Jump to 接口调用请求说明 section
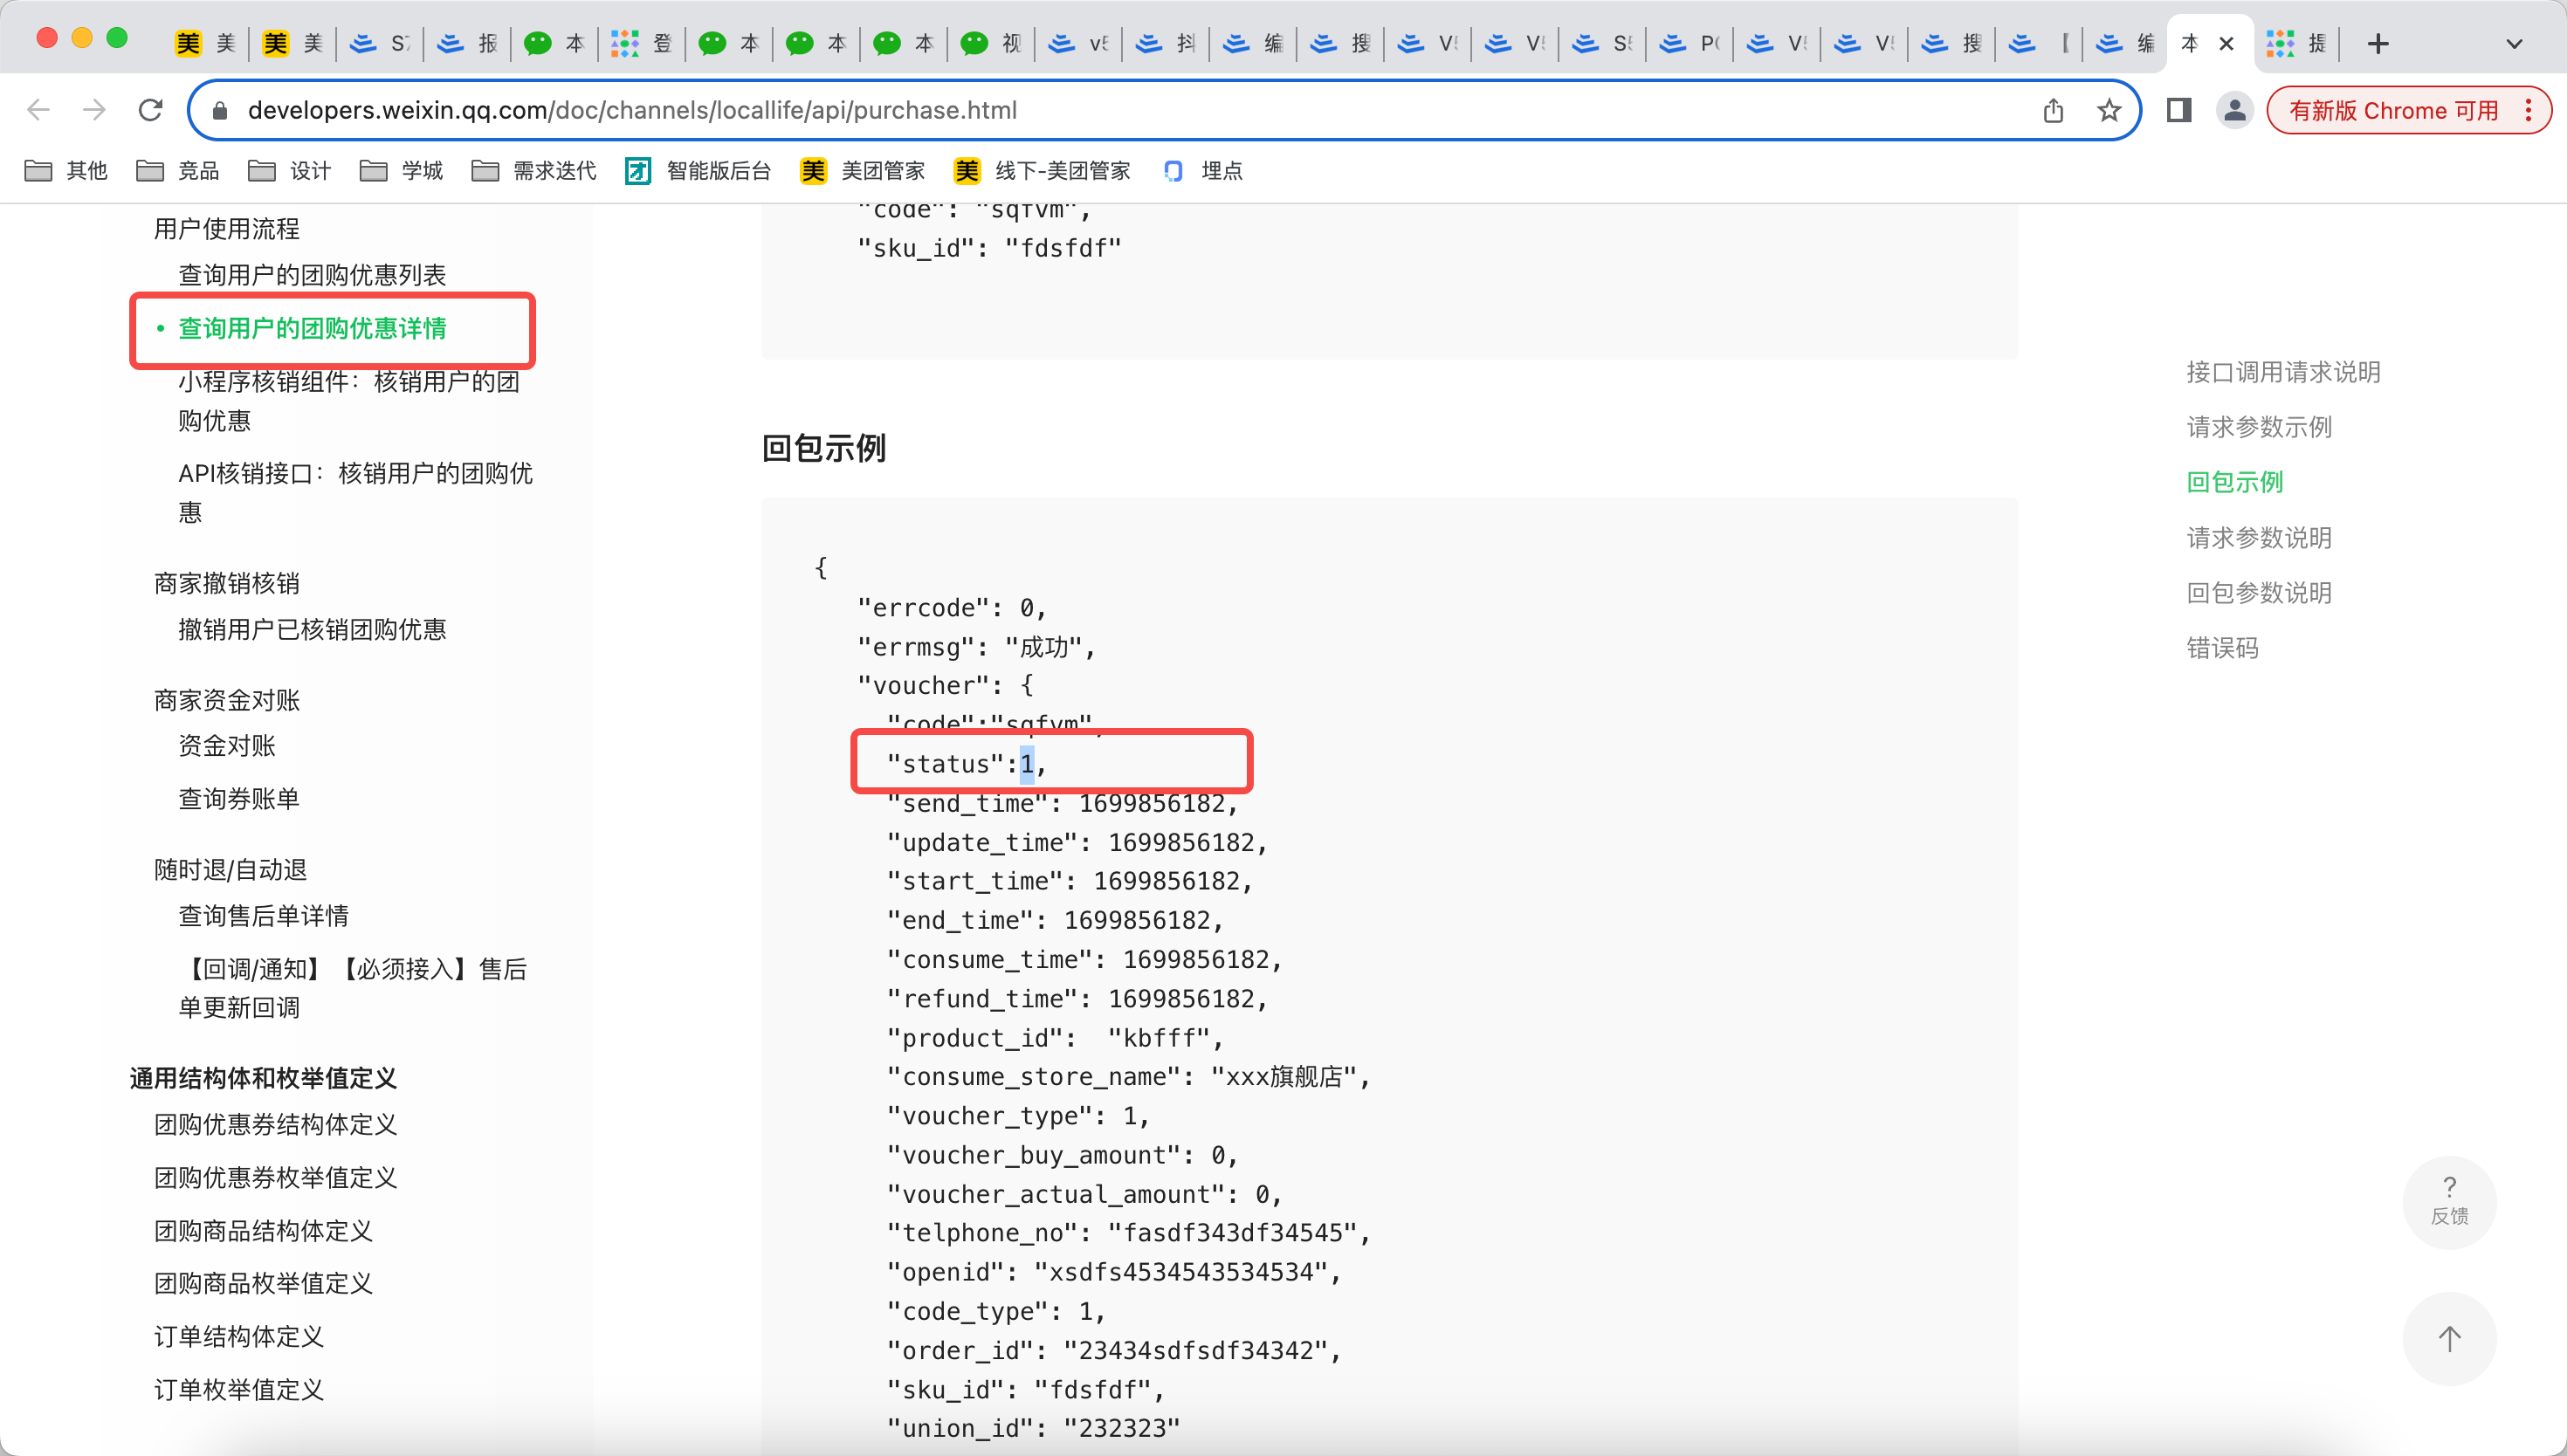2567x1456 pixels. [x=2283, y=372]
